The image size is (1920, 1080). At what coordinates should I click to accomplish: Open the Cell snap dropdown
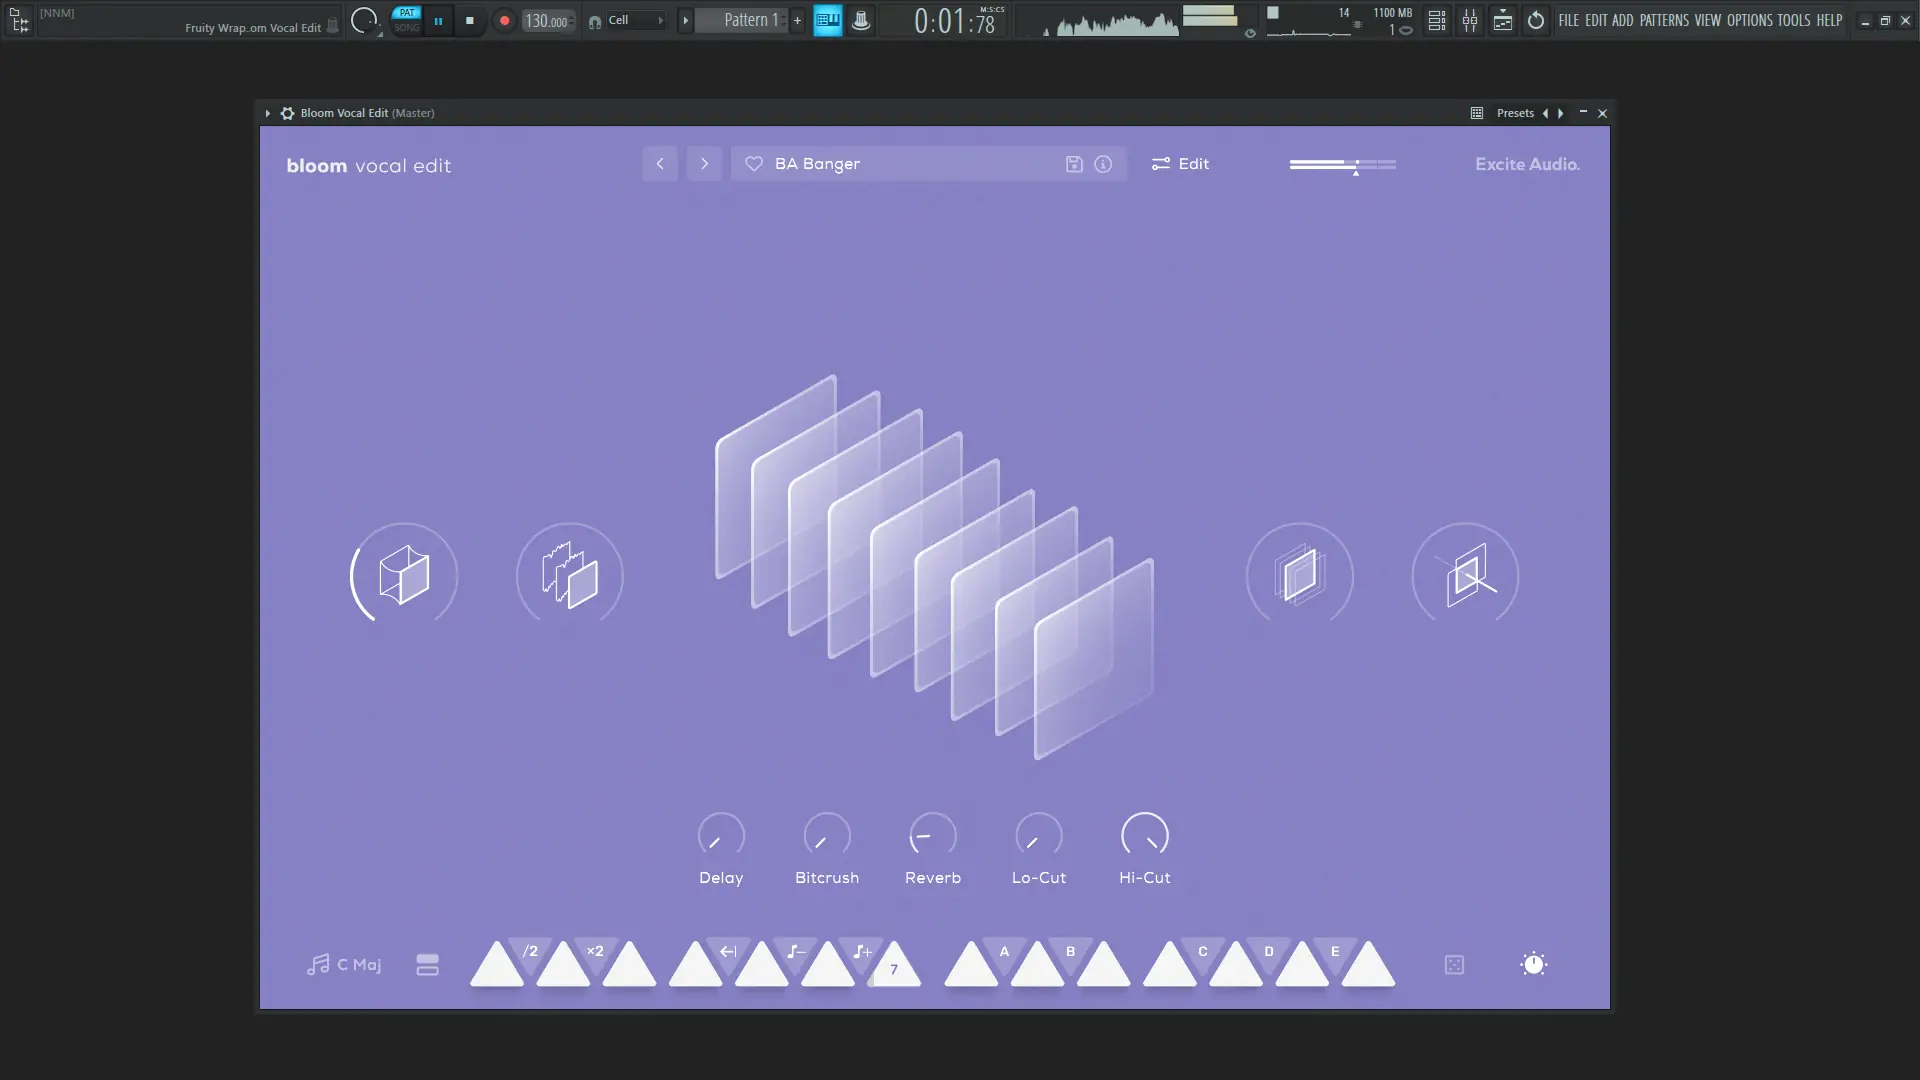[635, 20]
